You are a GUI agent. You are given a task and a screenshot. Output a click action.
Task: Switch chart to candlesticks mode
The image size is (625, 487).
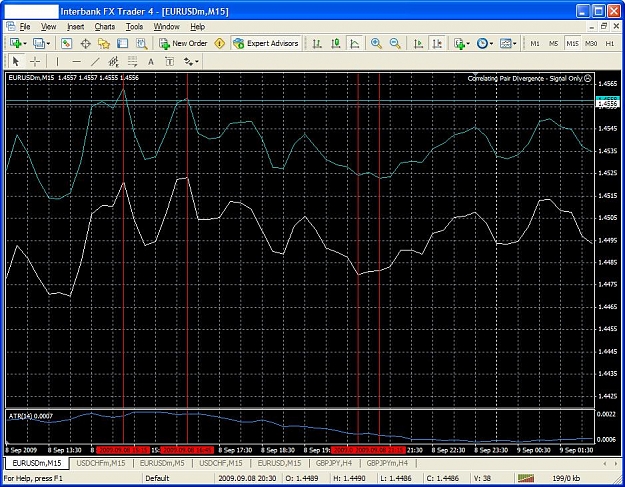336,43
